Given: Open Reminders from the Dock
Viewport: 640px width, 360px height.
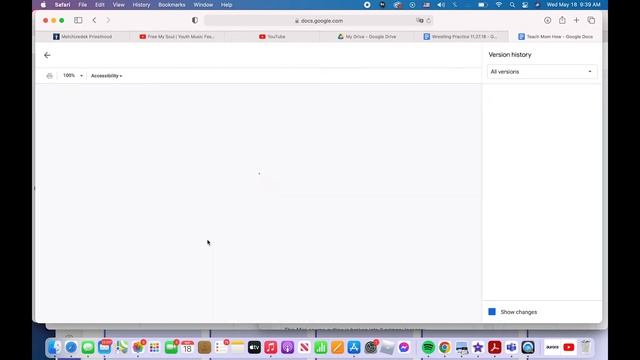Looking at the screenshot, I should tap(221, 347).
